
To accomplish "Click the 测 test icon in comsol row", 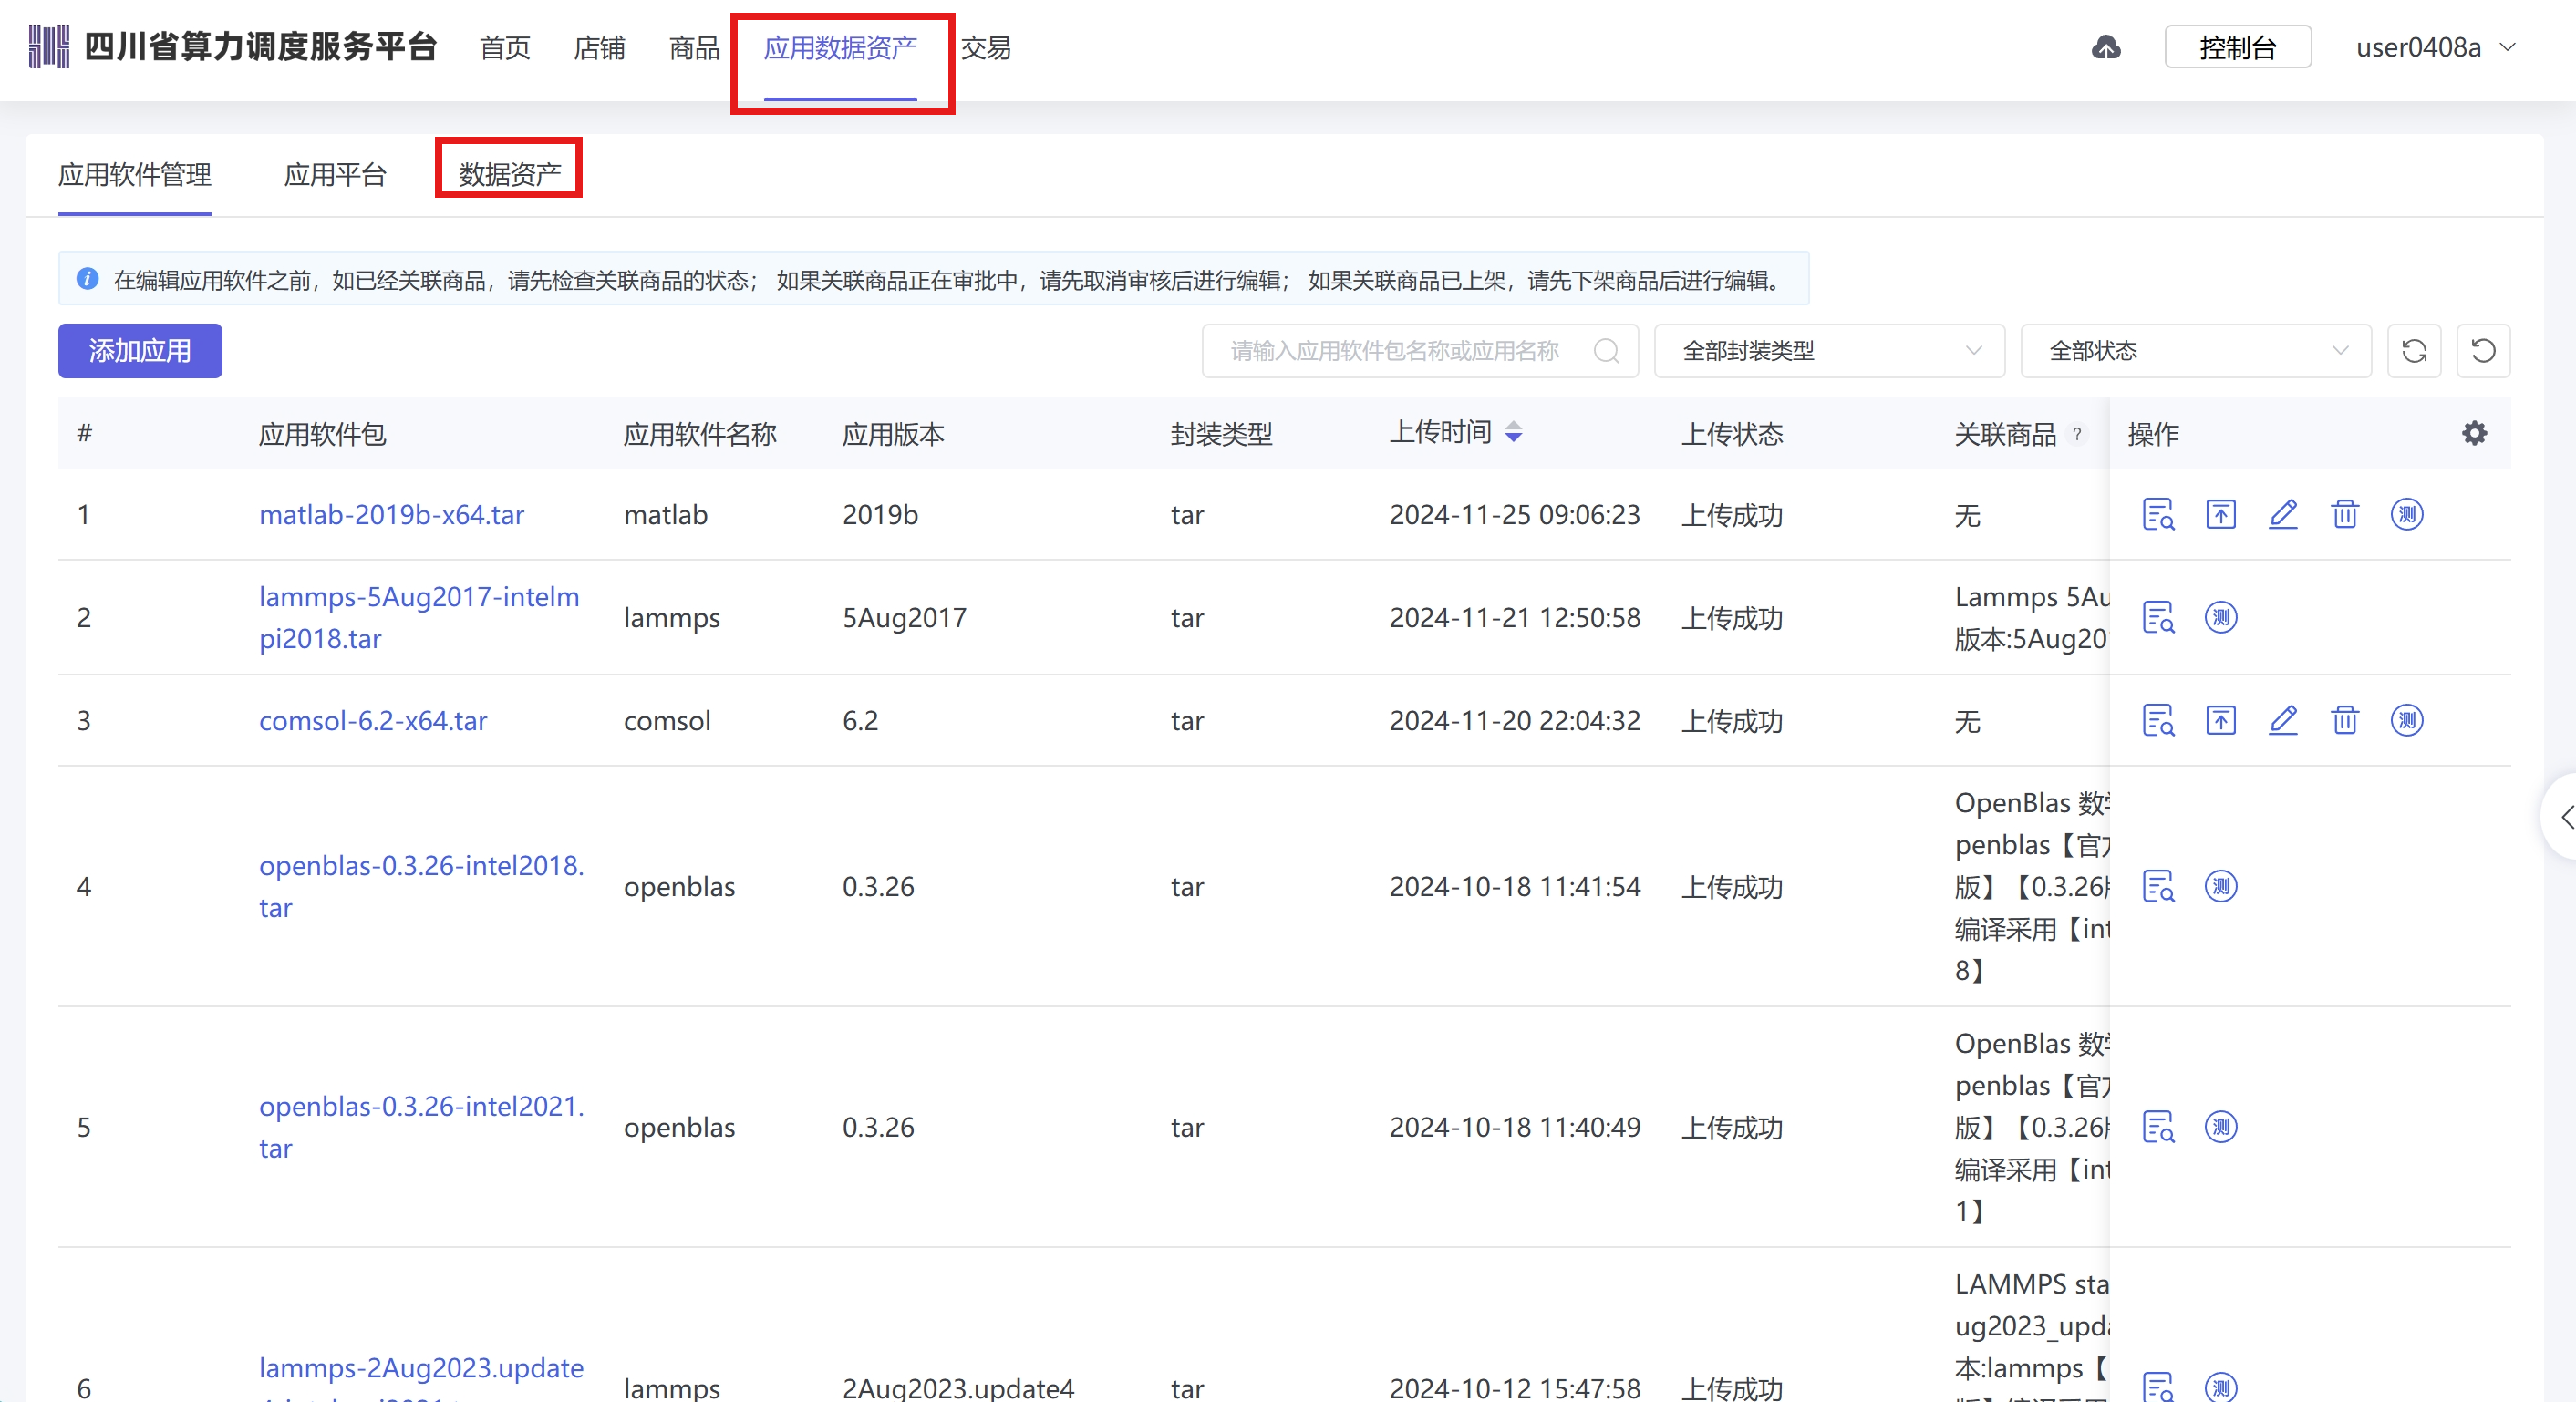I will click(2406, 720).
